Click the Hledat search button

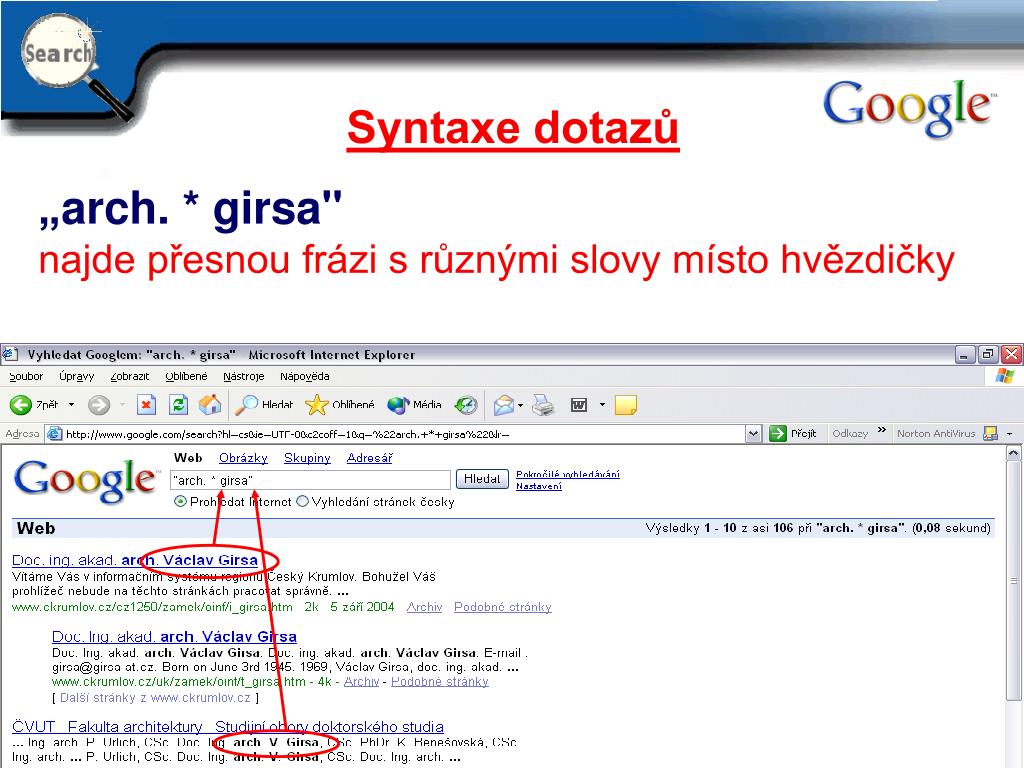[482, 479]
